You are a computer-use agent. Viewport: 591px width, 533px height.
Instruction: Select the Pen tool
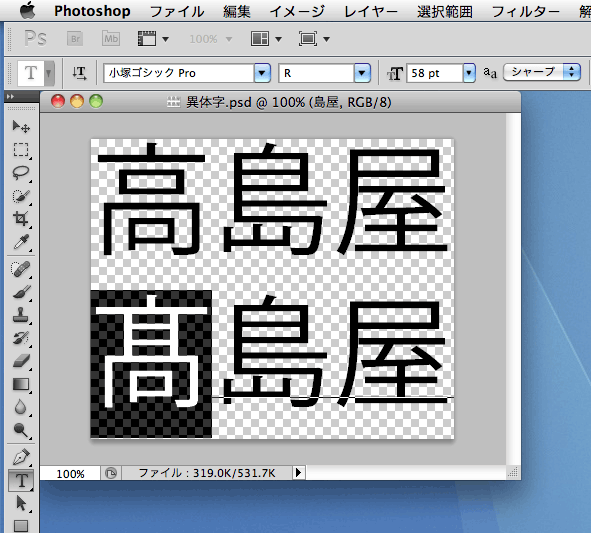[21, 457]
